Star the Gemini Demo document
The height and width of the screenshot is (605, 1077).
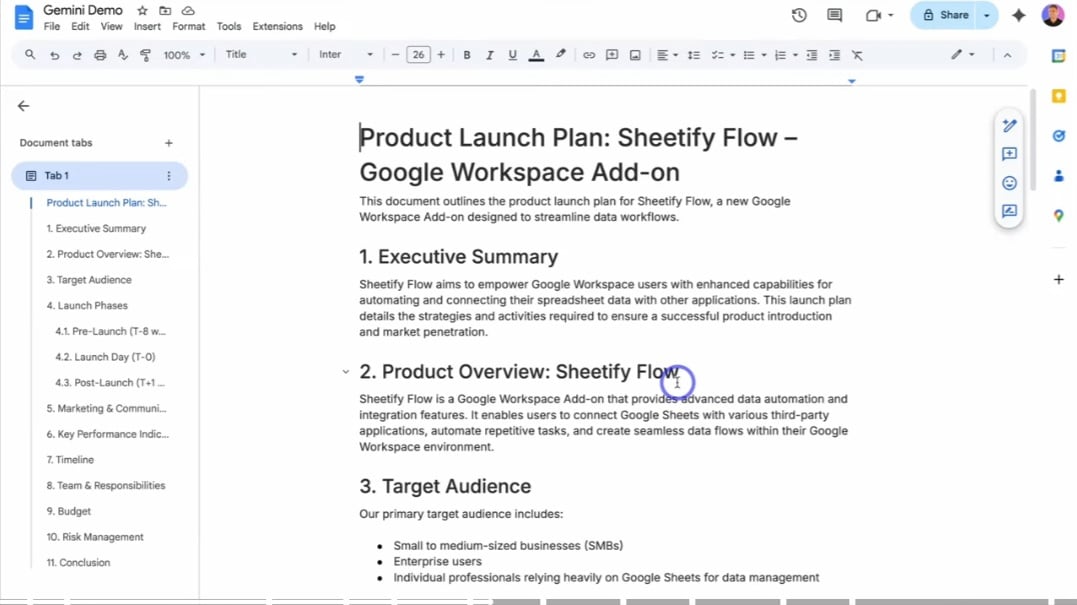[x=142, y=11]
